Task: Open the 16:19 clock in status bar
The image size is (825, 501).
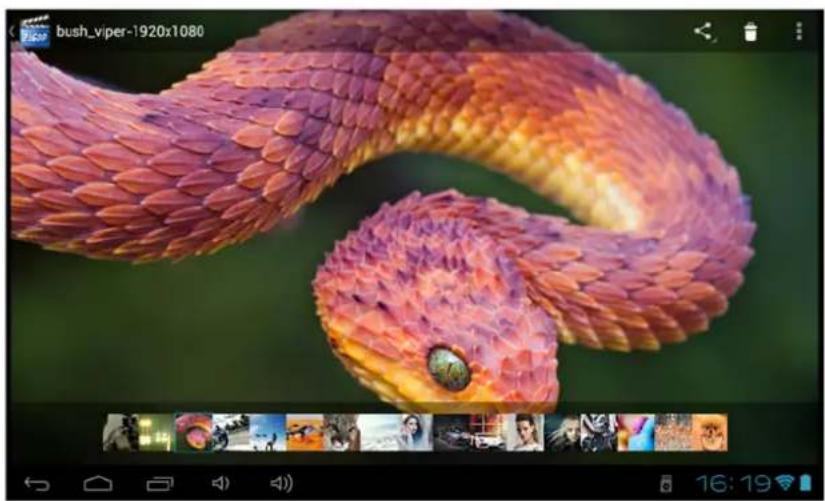Action: tap(734, 483)
